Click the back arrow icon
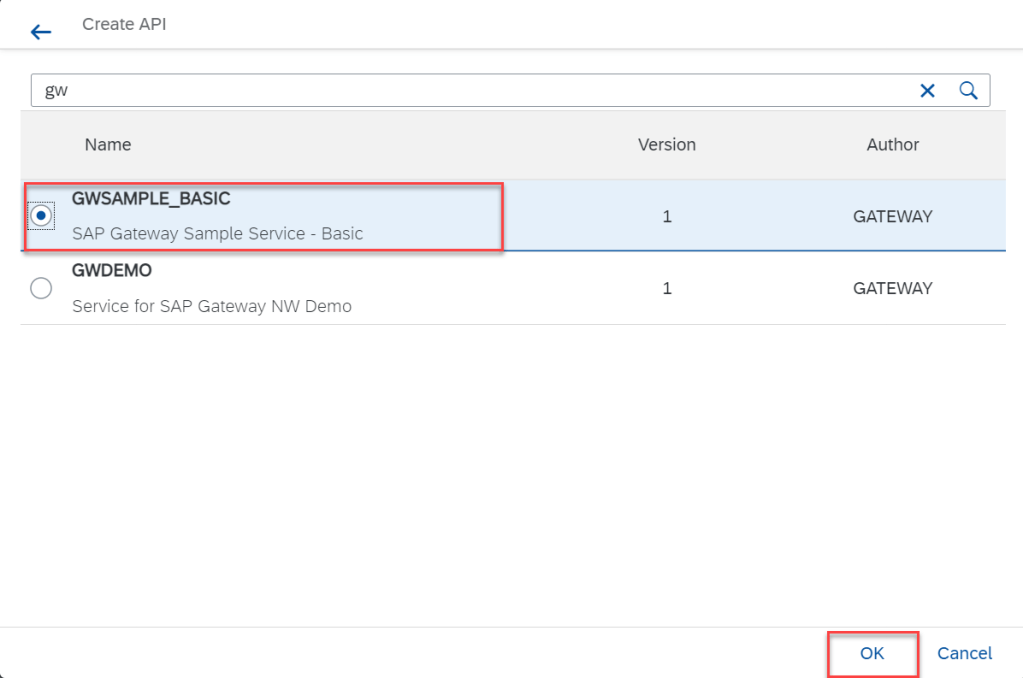Screen dimensions: 1023x678 (41, 32)
